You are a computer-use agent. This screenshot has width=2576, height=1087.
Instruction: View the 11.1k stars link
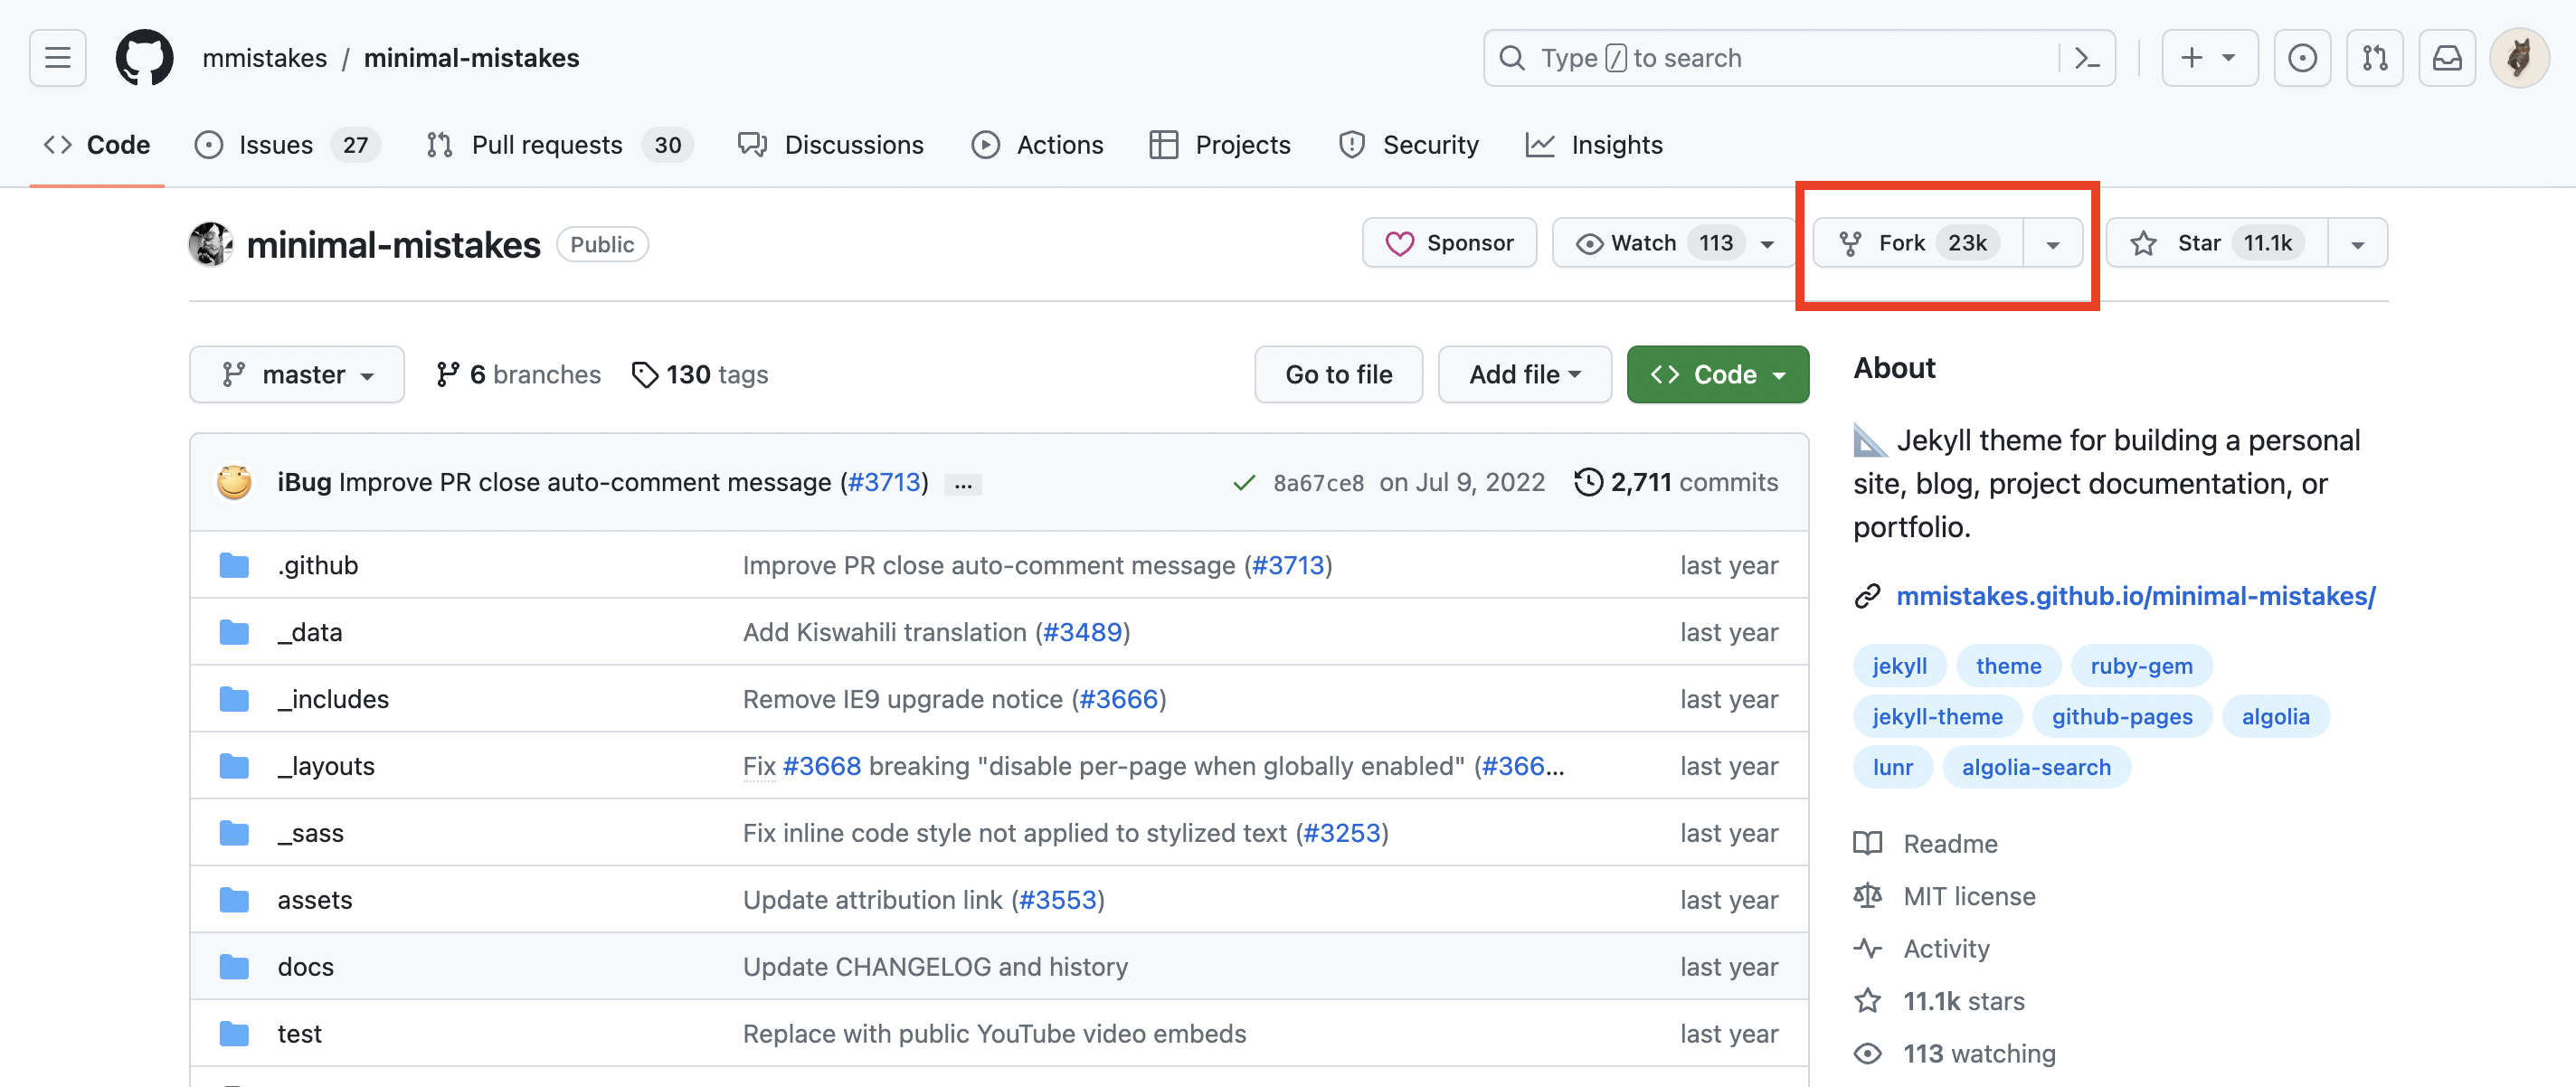pos(1938,1001)
